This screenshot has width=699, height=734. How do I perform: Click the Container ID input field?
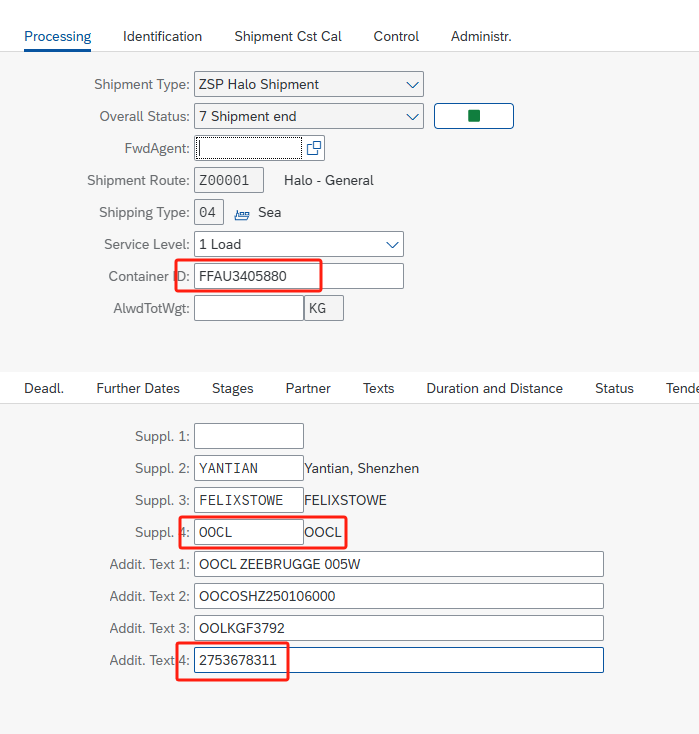pos(299,276)
